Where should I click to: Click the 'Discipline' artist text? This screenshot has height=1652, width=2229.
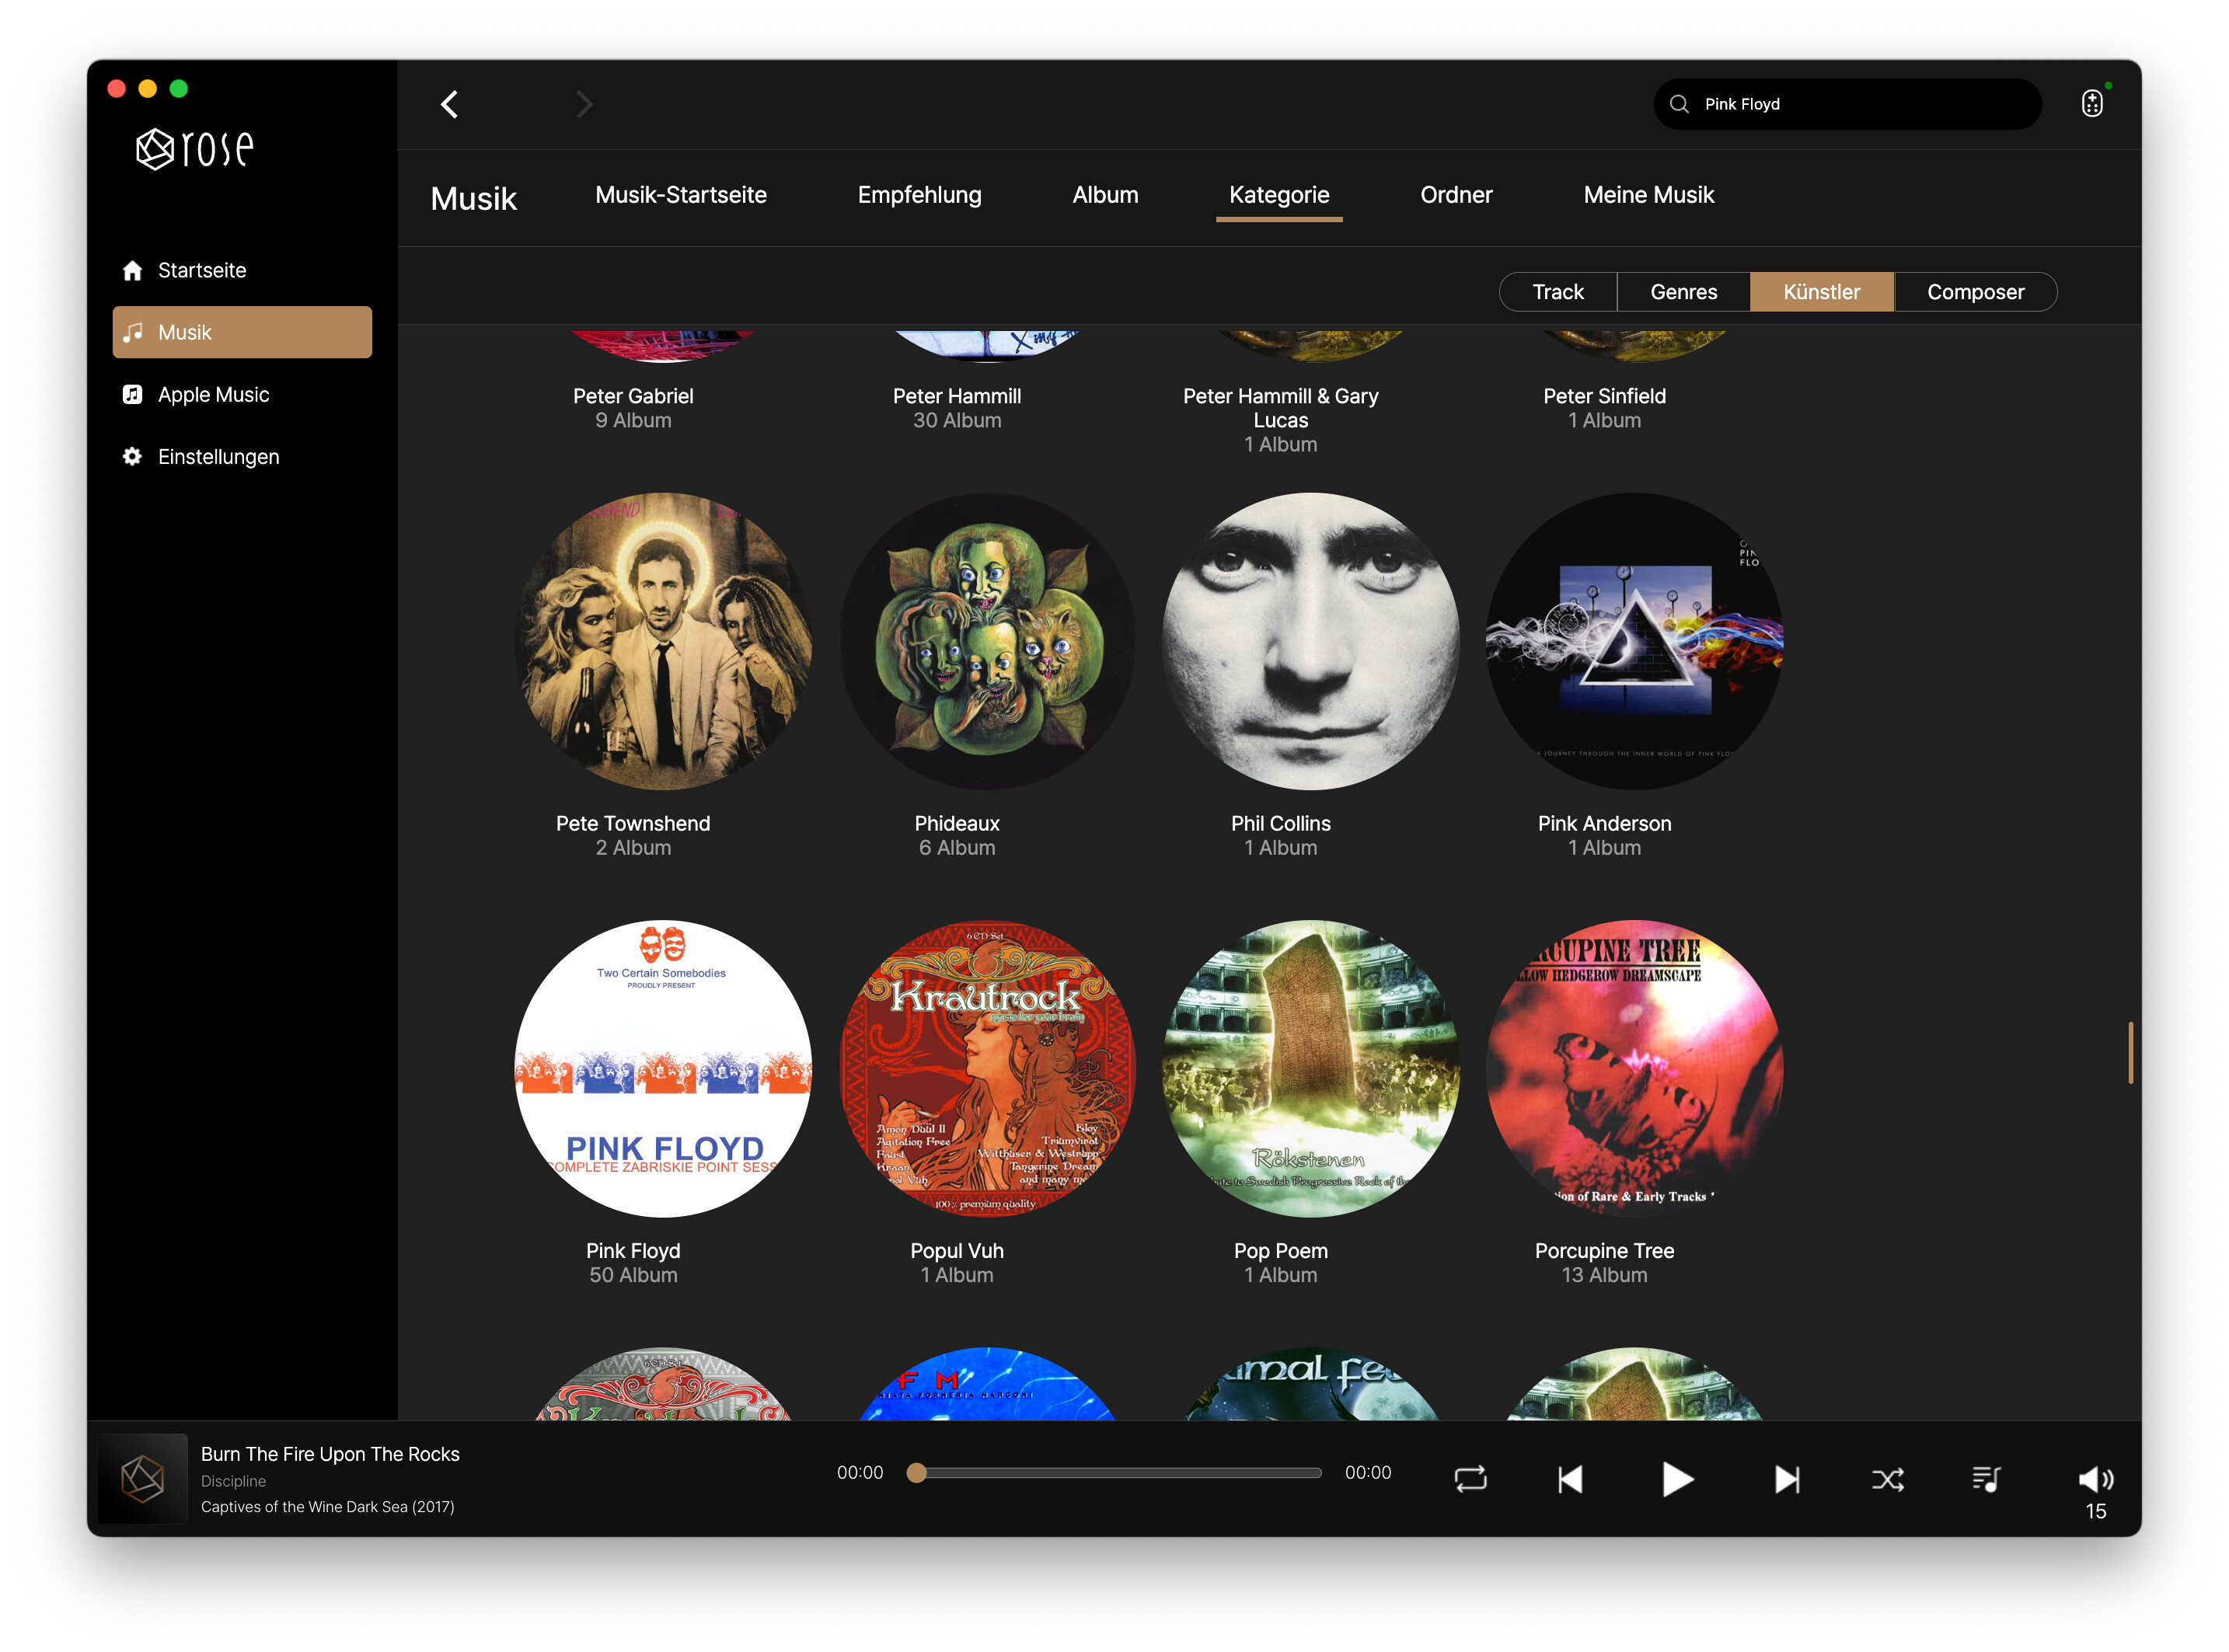233,1481
